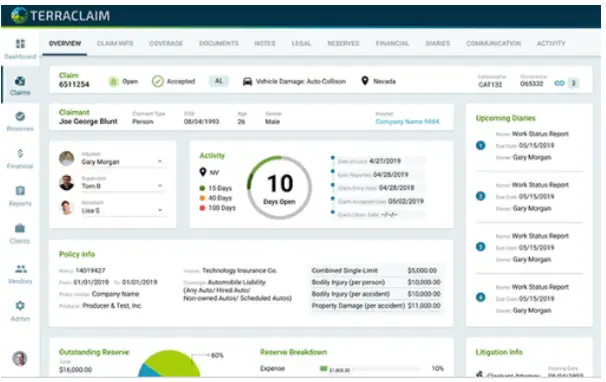Click the linked count badge 3
The image size is (606, 382).
pos(574,83)
